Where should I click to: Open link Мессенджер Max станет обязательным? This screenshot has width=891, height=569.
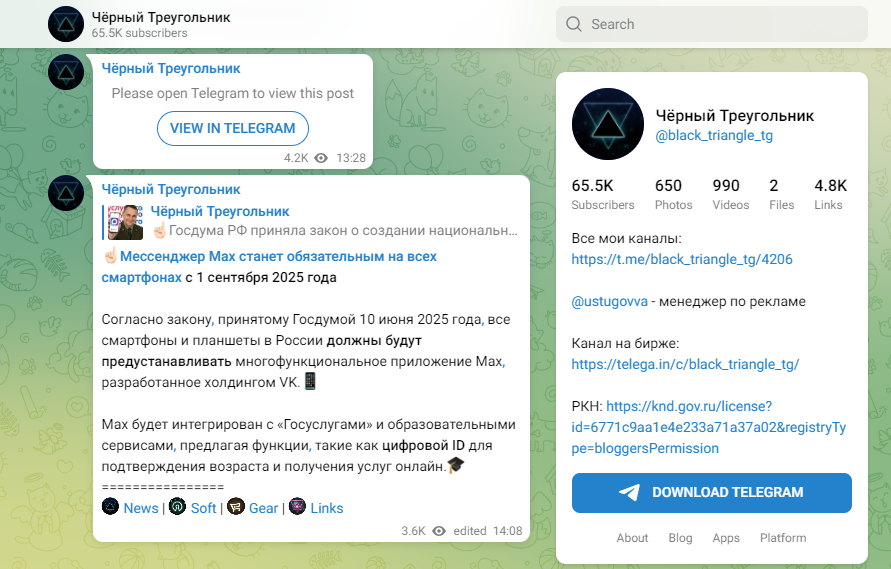(269, 267)
